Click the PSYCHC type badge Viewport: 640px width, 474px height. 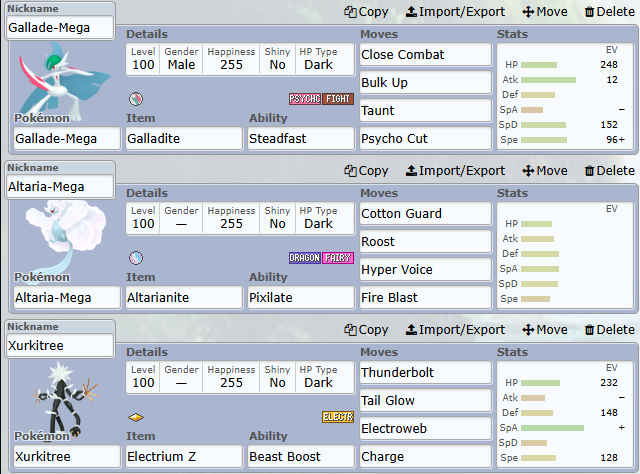coord(305,99)
